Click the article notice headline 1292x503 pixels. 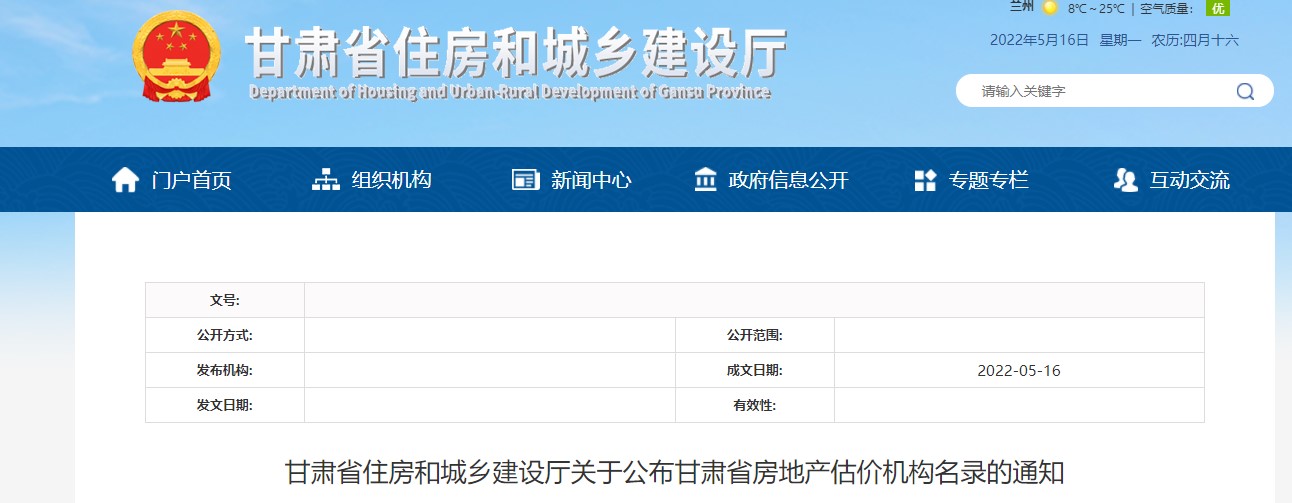click(674, 473)
